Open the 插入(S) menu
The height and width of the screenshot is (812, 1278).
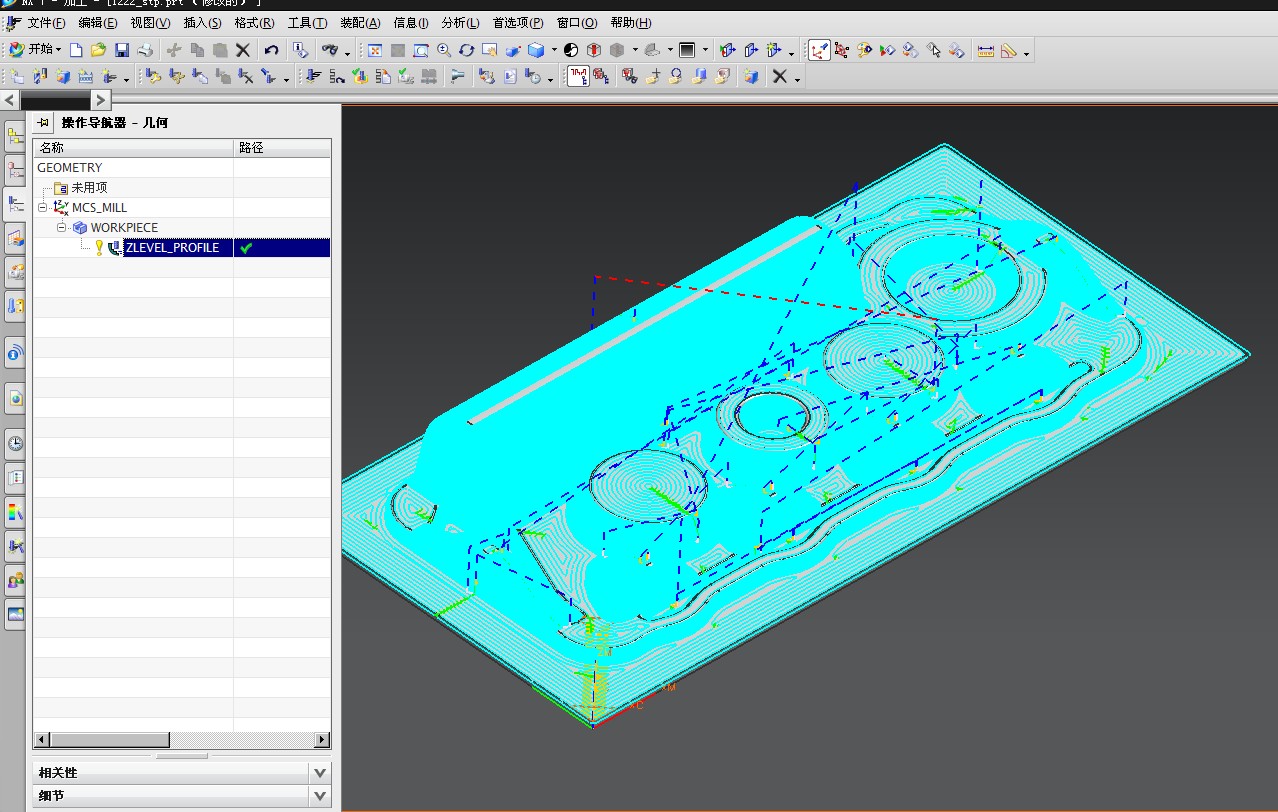click(202, 23)
